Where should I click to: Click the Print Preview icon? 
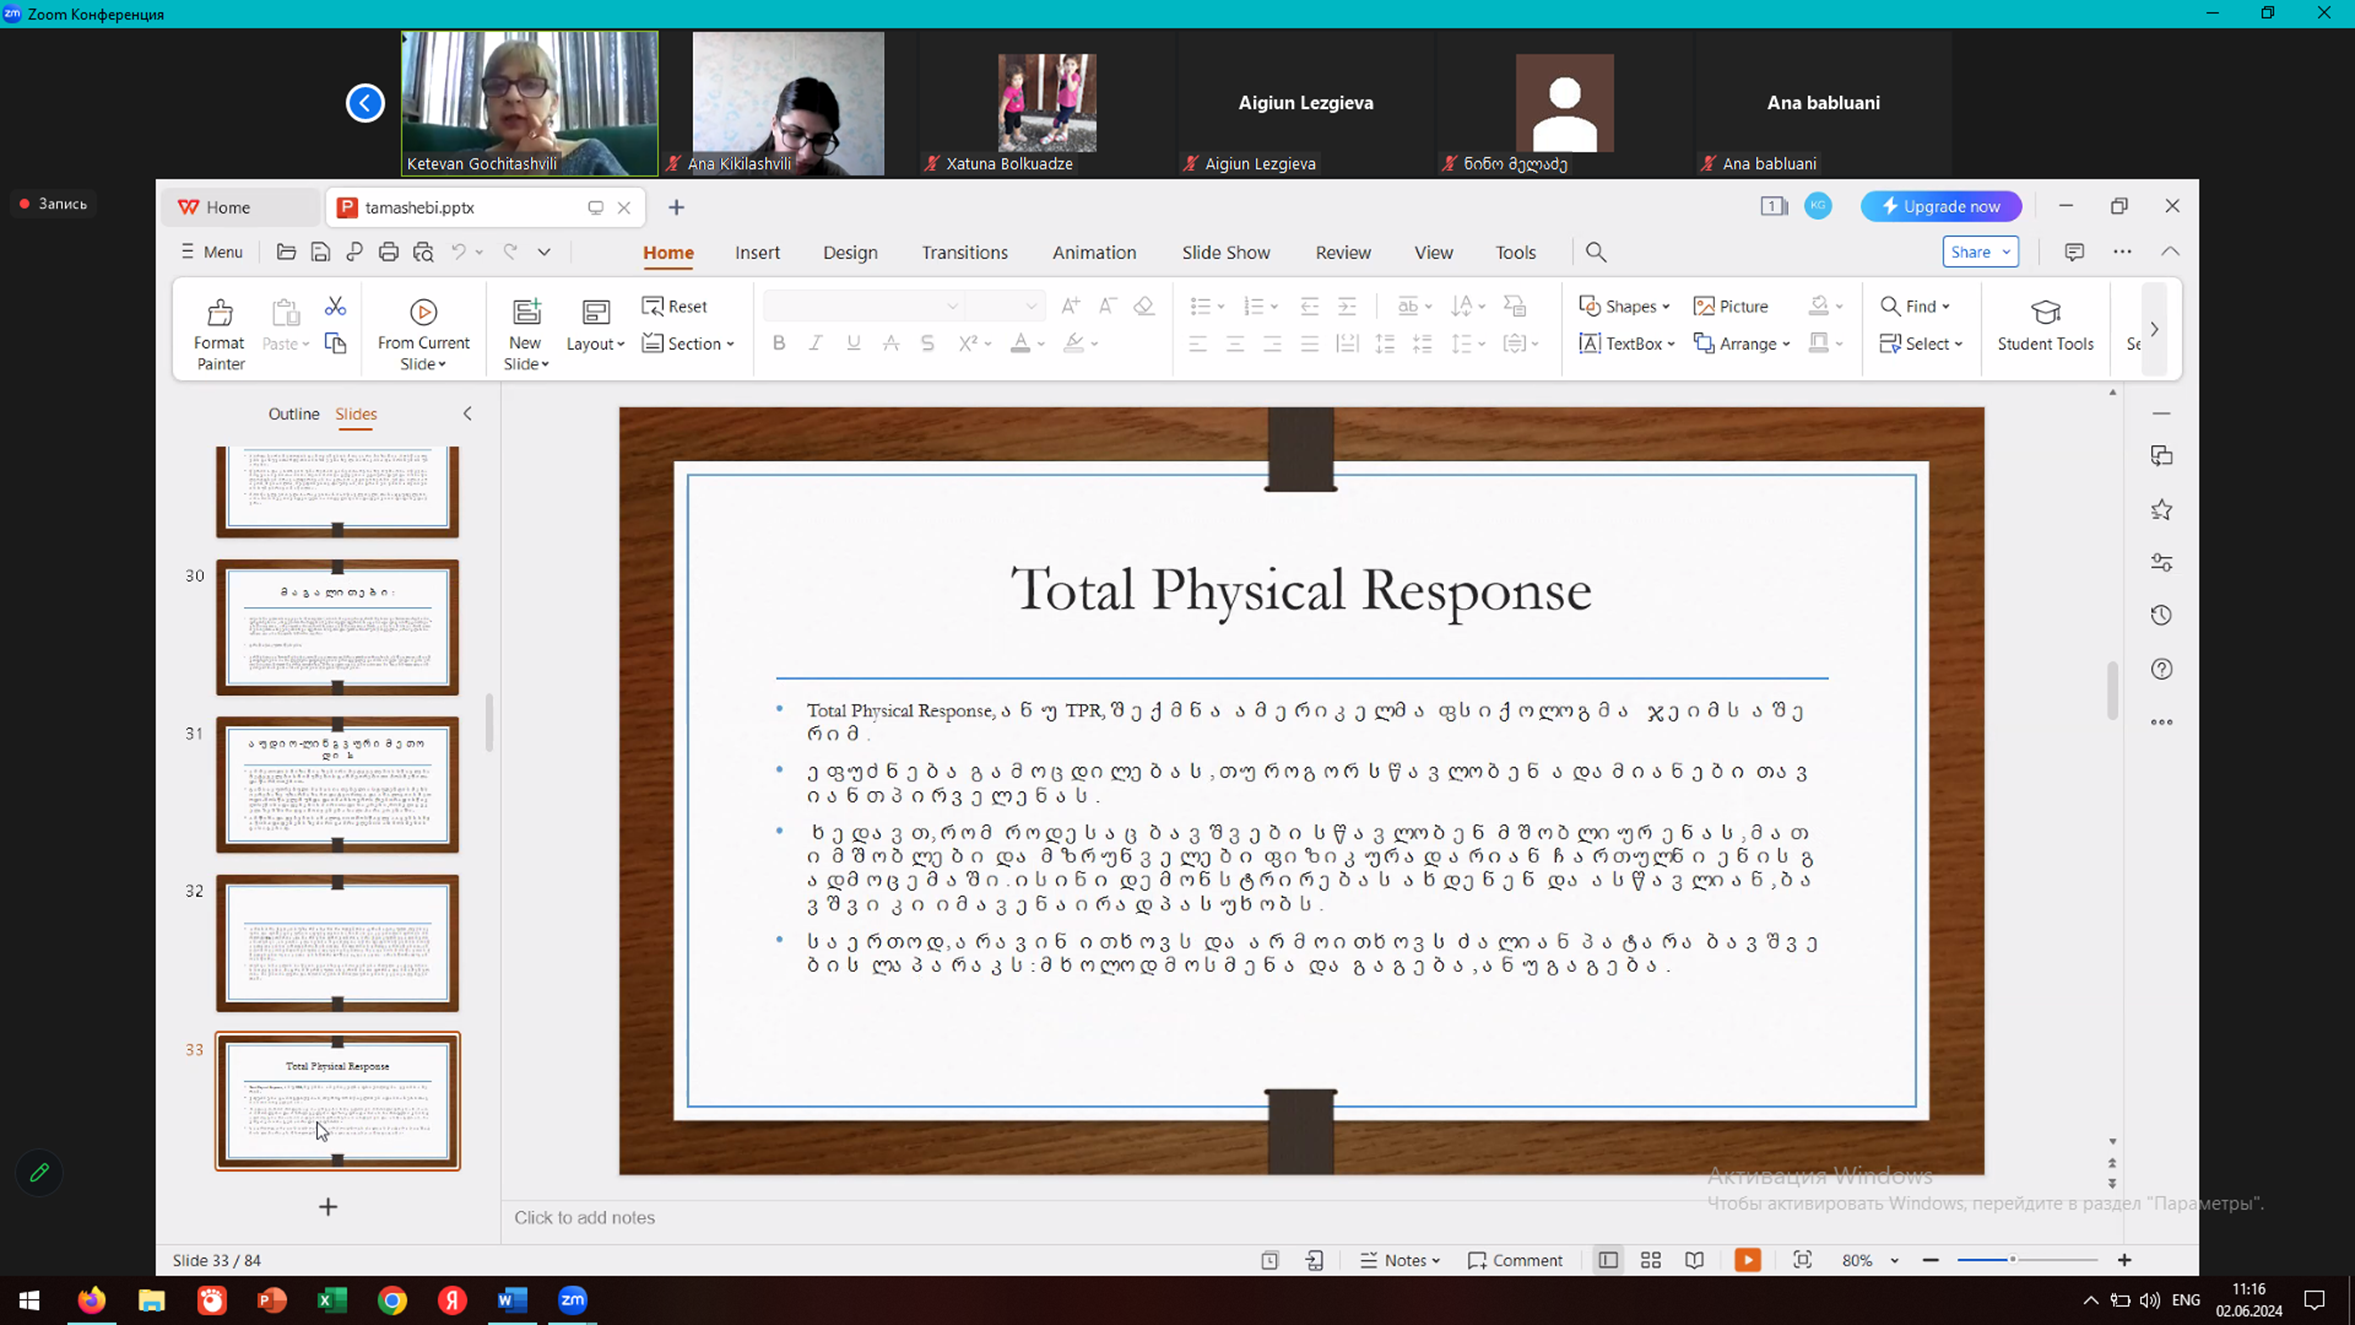(423, 252)
